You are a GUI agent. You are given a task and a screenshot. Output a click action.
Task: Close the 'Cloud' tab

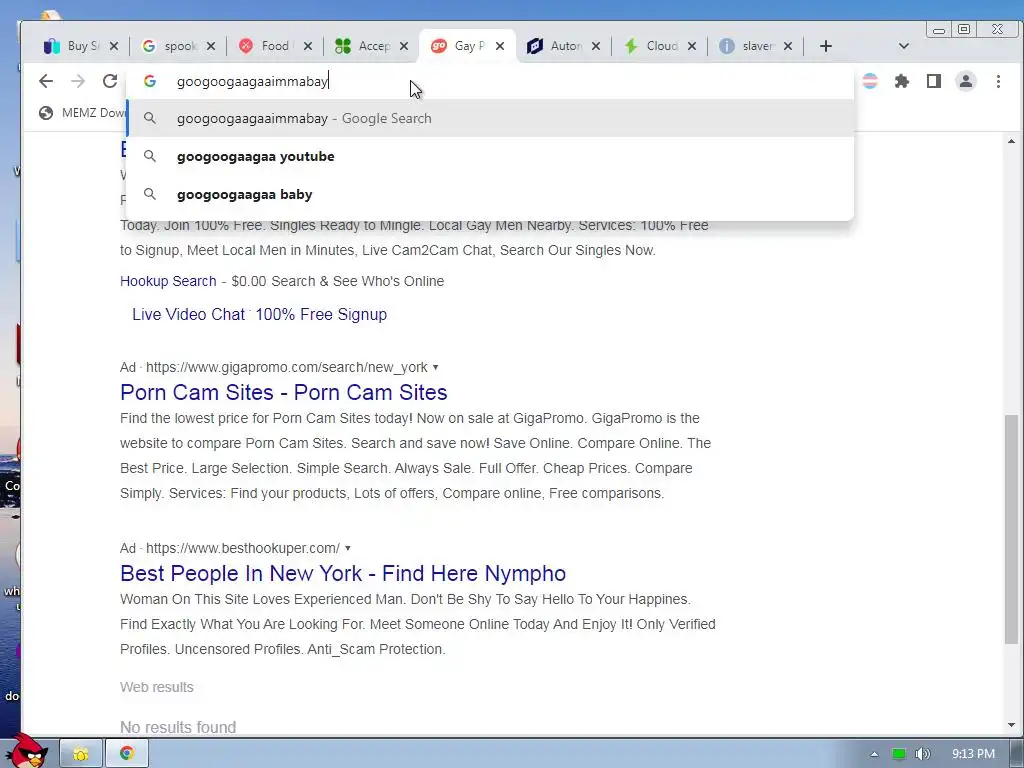coord(692,46)
